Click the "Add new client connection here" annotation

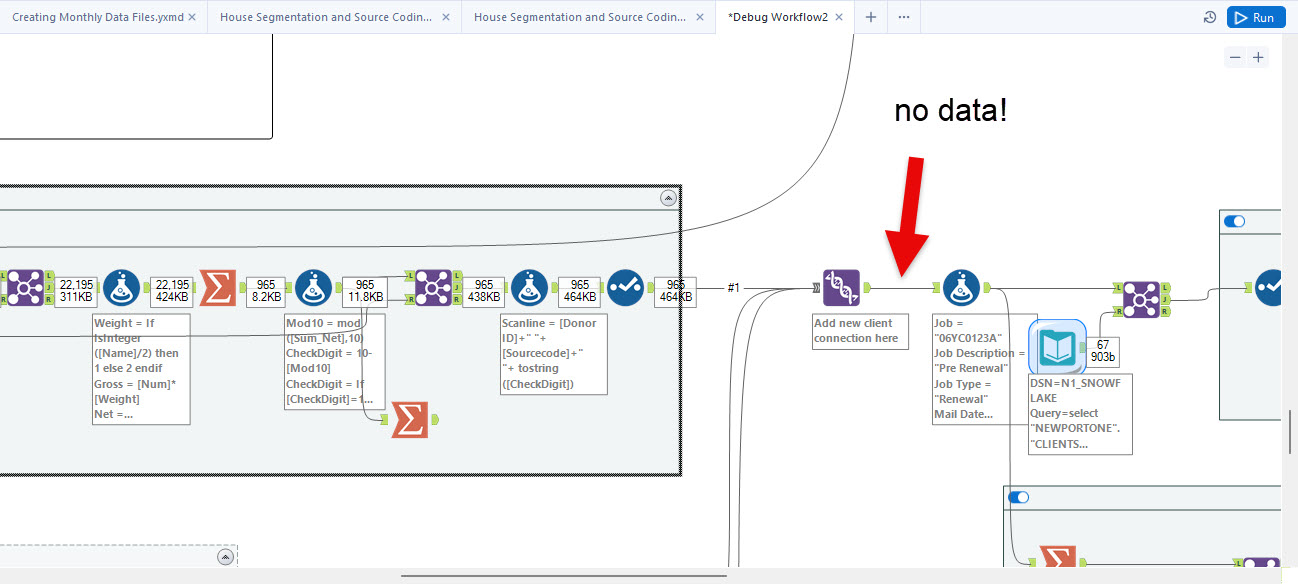coord(860,331)
